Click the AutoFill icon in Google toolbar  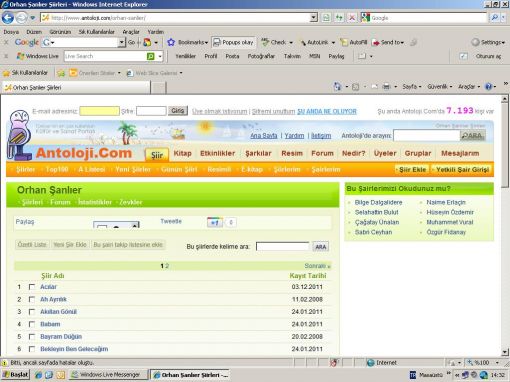[344, 42]
